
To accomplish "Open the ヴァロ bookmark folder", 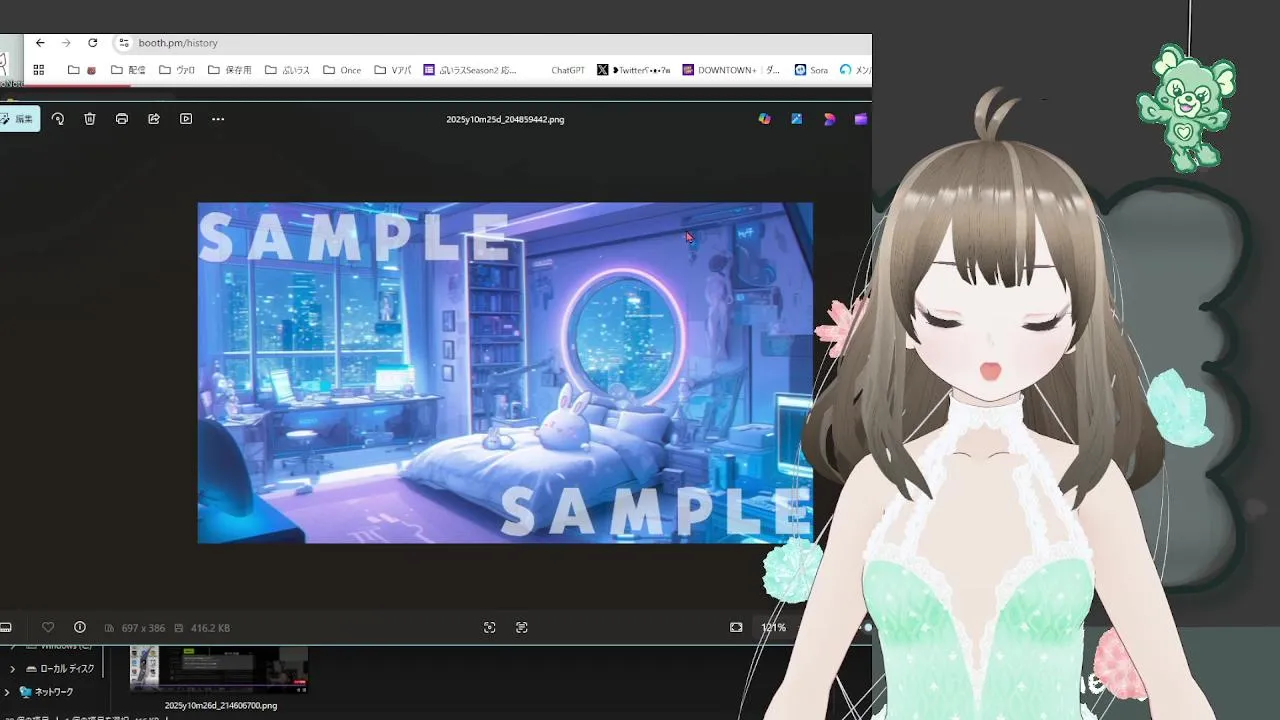I will [x=177, y=70].
